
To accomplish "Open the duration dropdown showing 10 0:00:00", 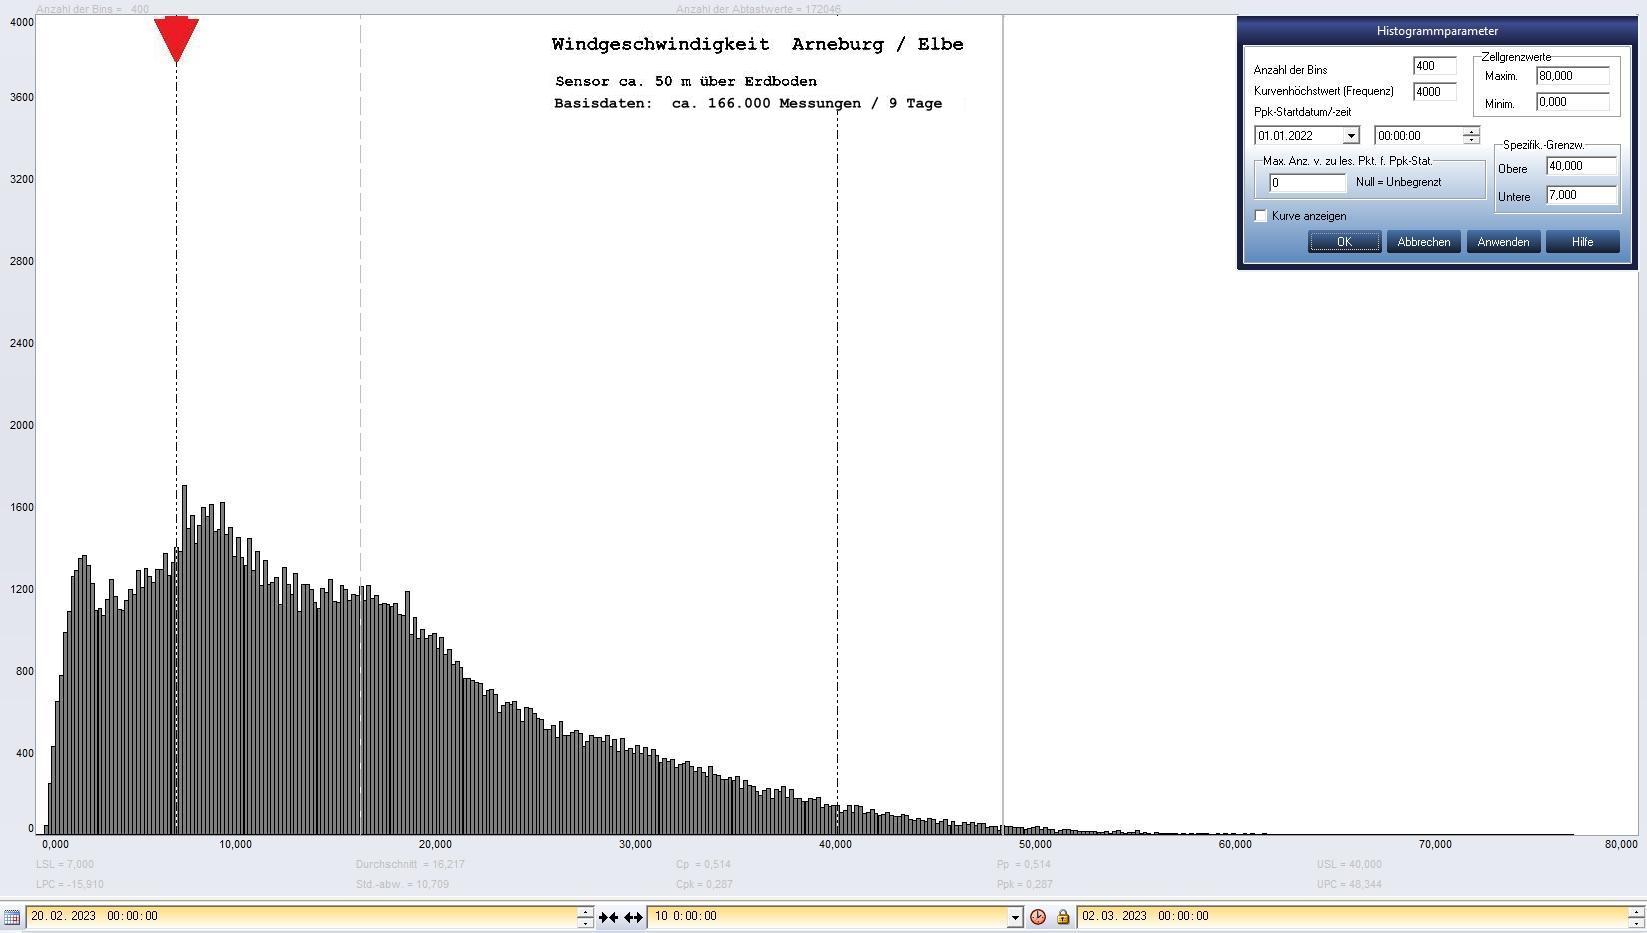I will 1015,917.
